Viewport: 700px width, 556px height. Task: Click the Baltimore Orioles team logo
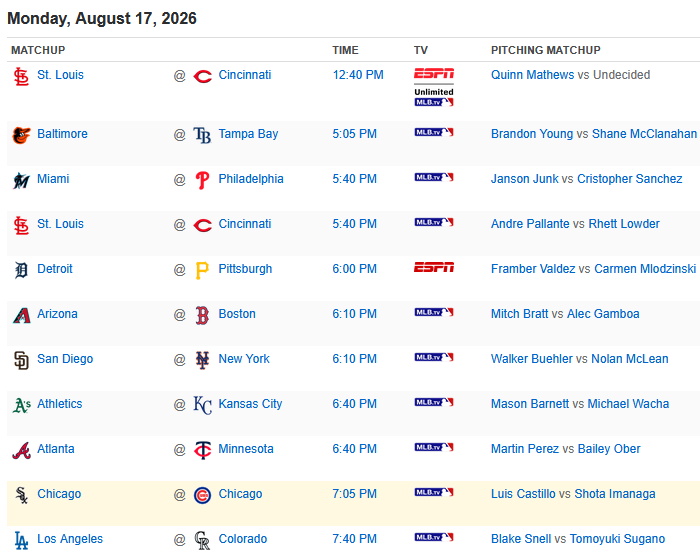(21, 135)
